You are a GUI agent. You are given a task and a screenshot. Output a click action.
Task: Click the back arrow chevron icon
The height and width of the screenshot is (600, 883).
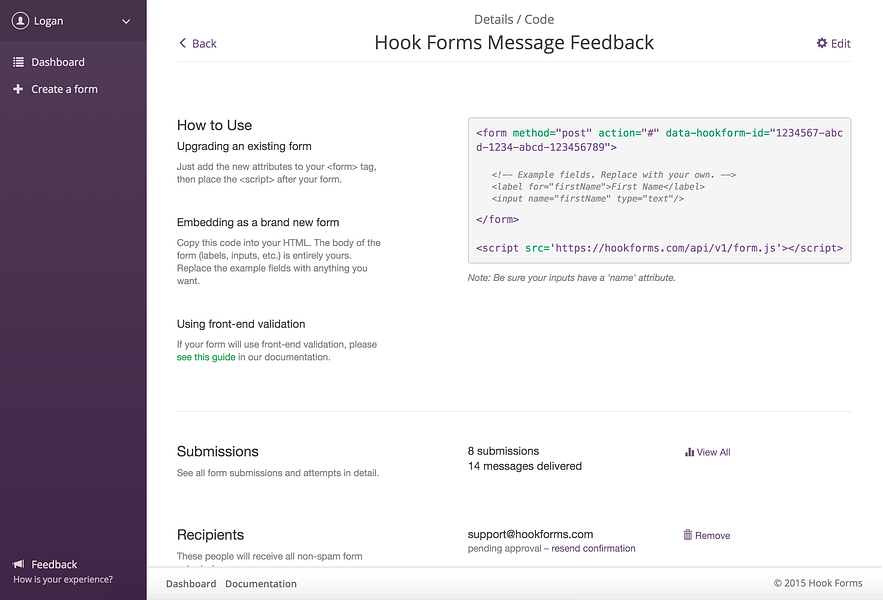tap(182, 43)
